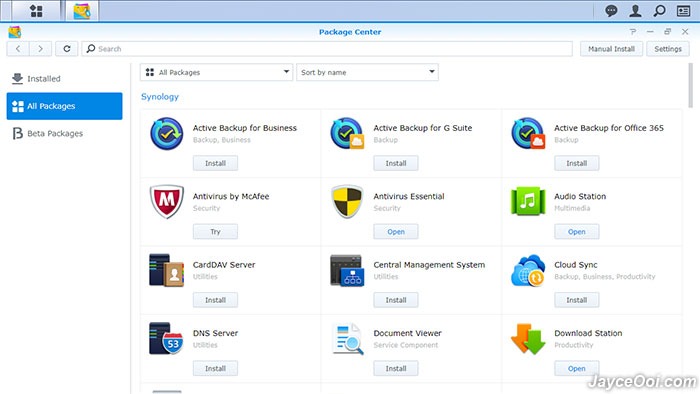The image size is (700, 394).
Task: Open the widgets panel icon
Action: coord(683,11)
